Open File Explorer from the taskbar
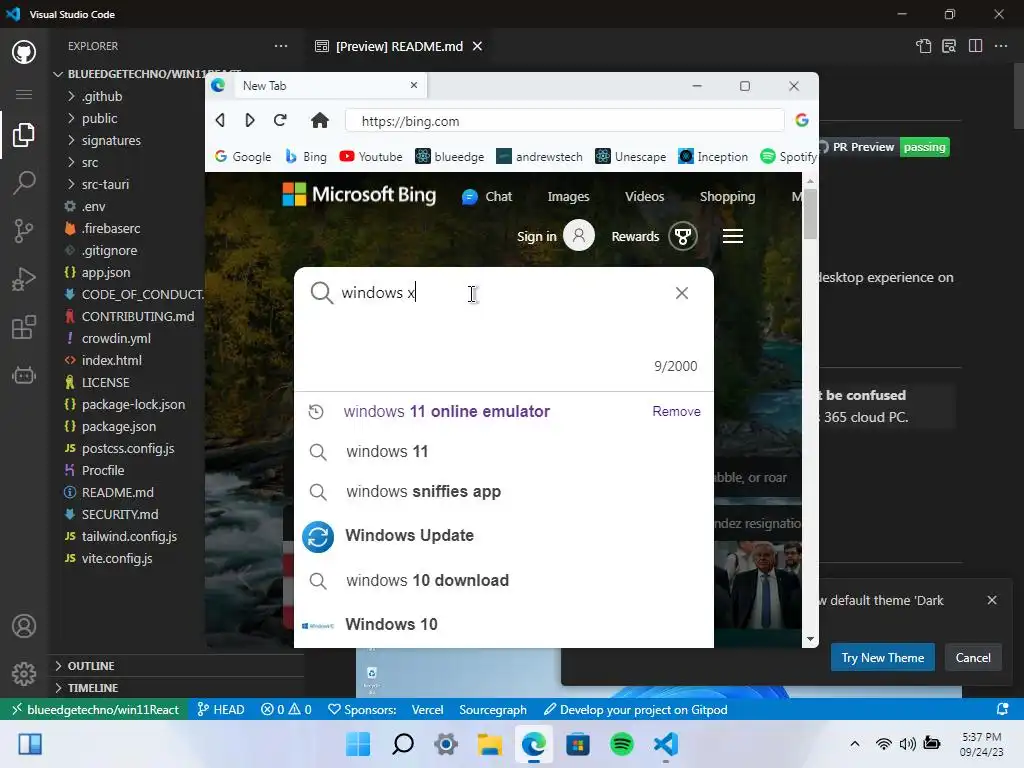1024x768 pixels. pyautogui.click(x=490, y=744)
